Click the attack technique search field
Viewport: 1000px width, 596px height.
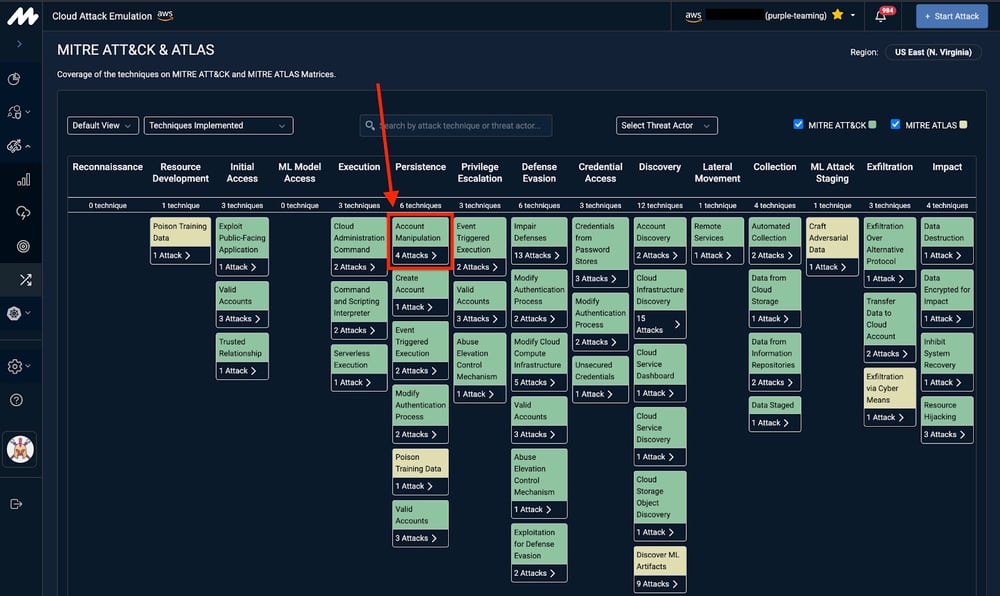(x=456, y=126)
